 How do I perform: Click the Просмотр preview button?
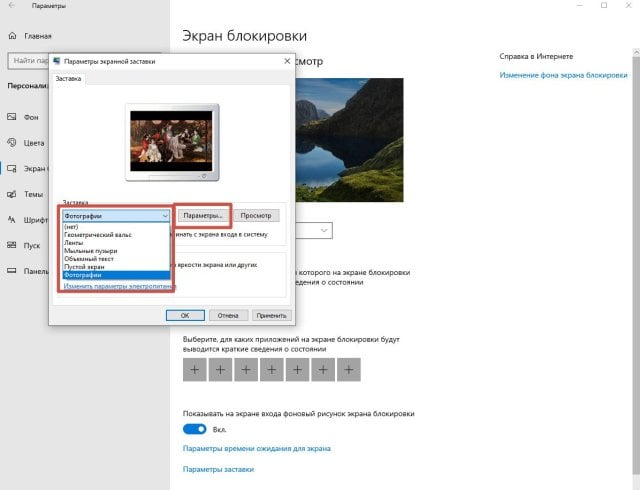click(x=256, y=215)
